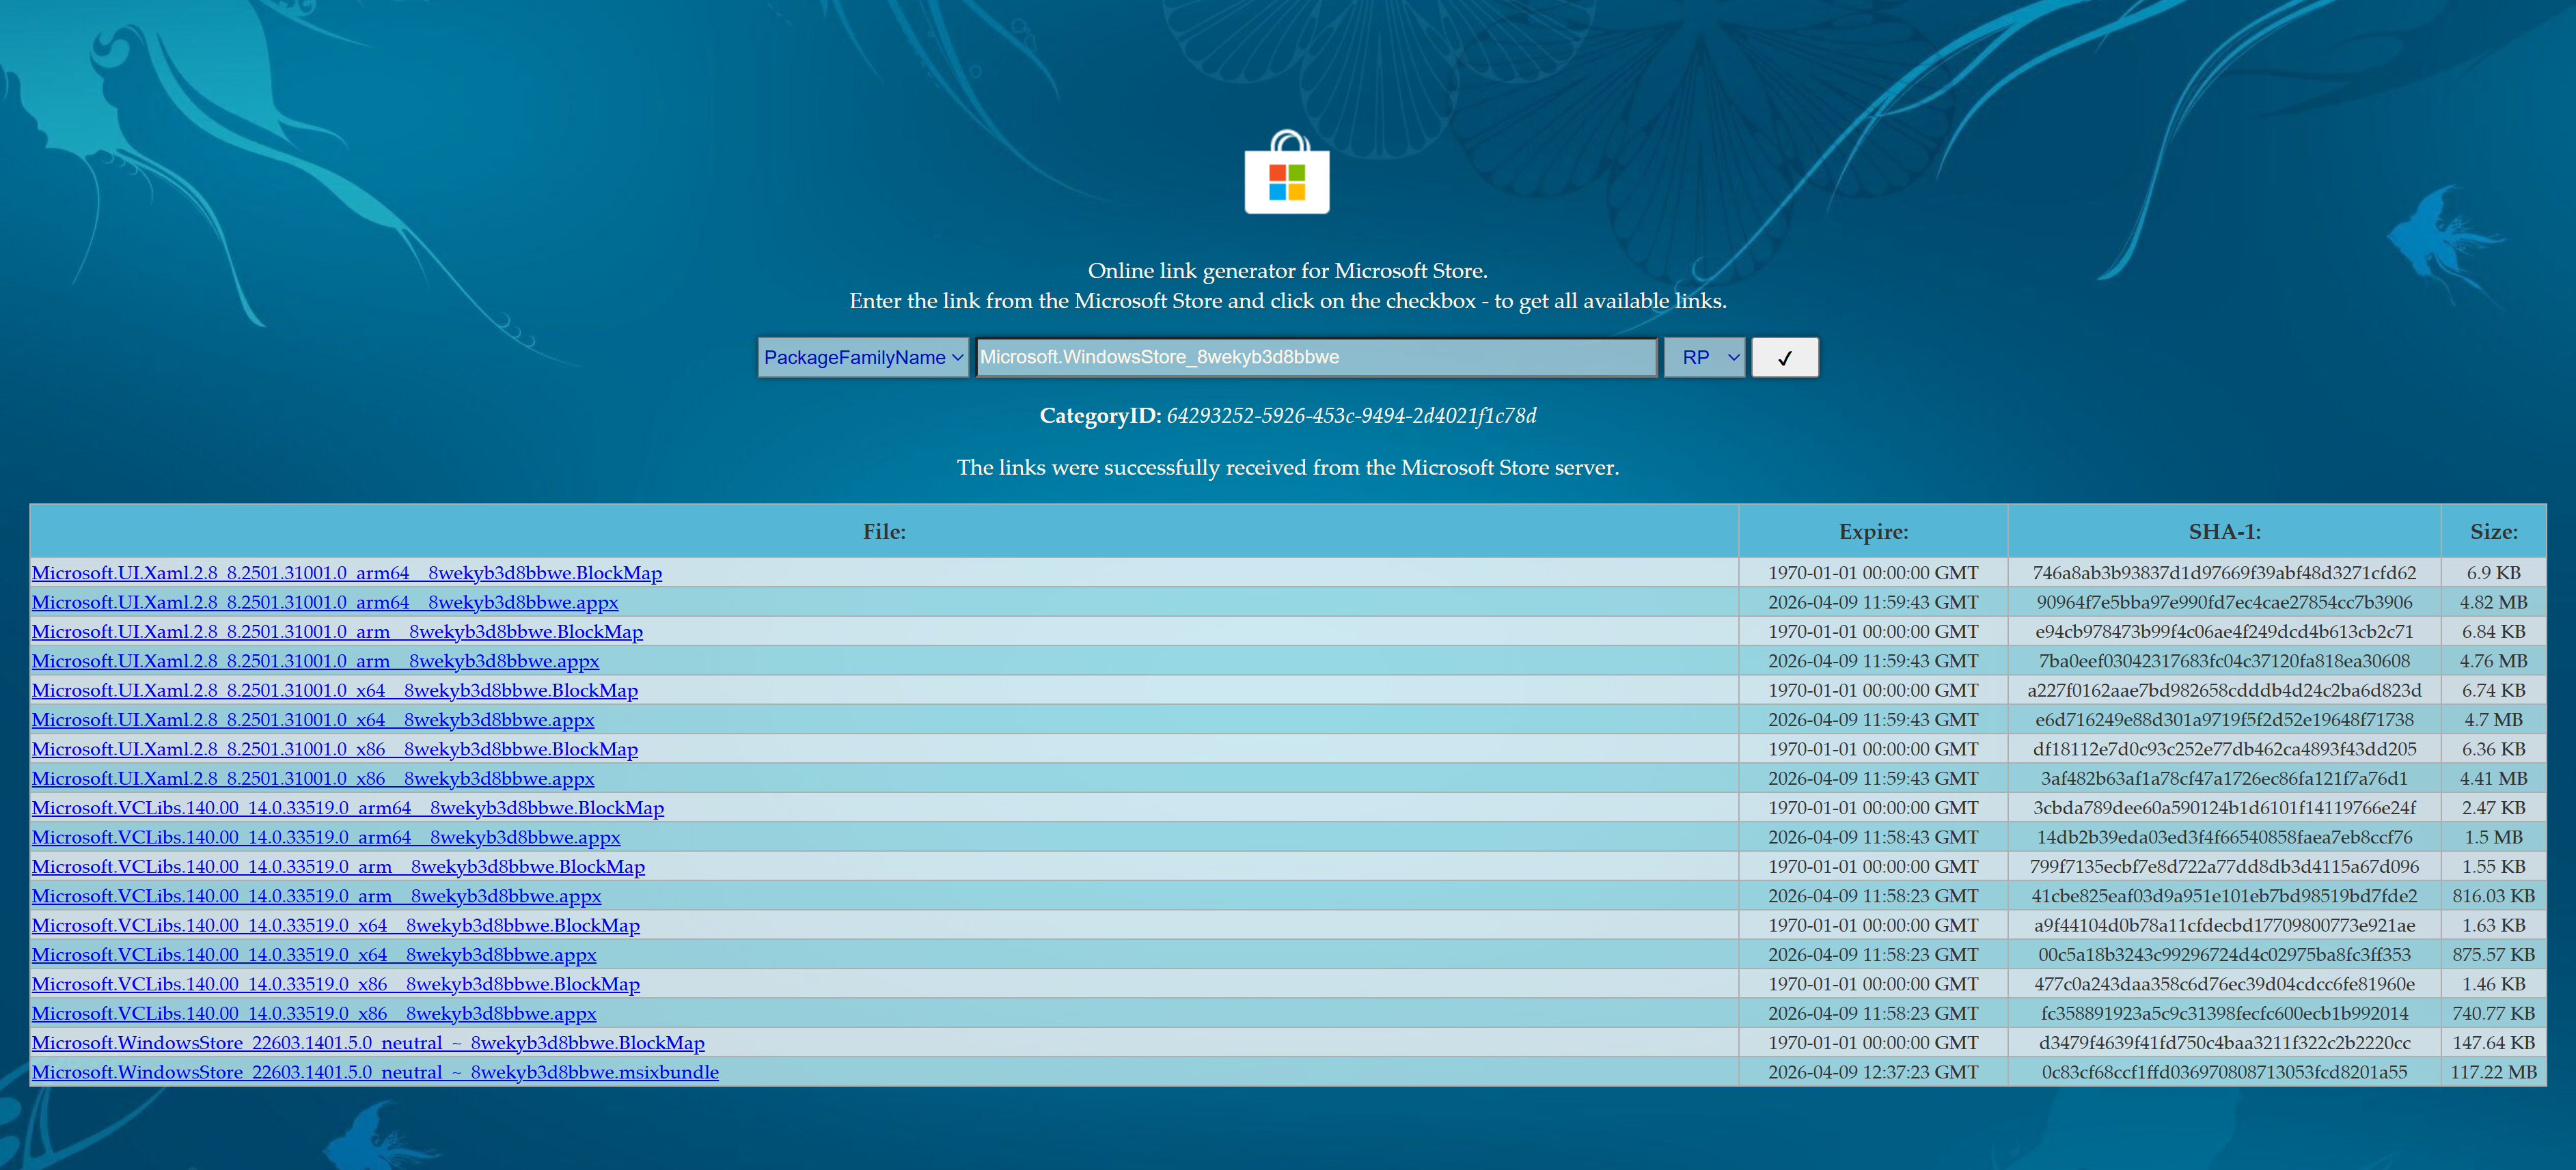Viewport: 2576px width, 1170px height.
Task: Download VCLibs.140.00 x64 appx file
Action: point(314,955)
